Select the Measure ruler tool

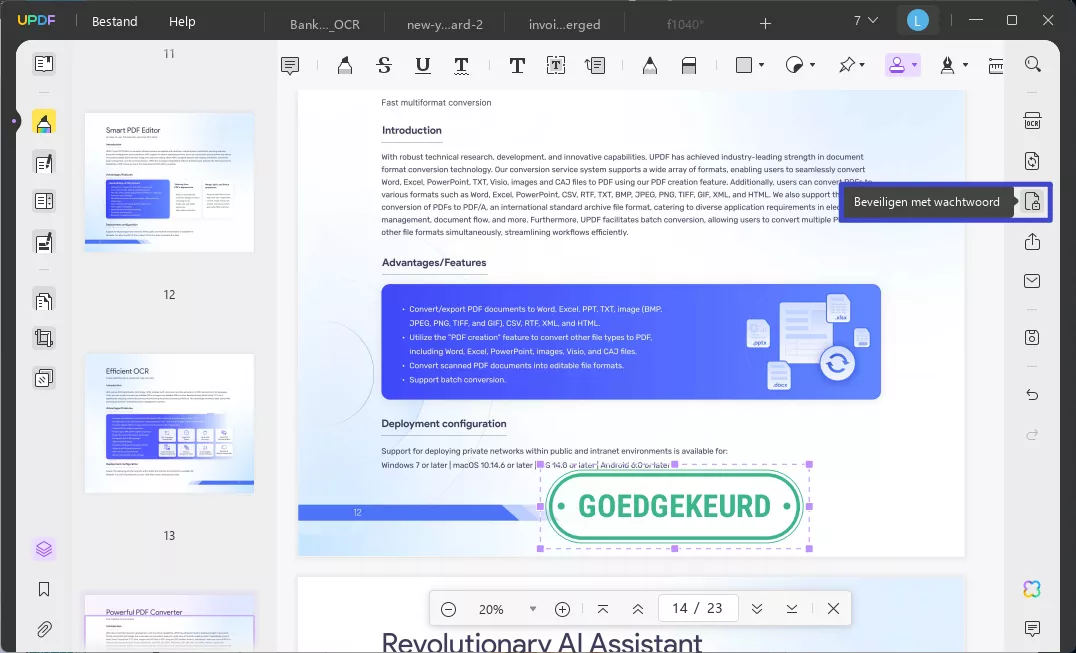[x=995, y=65]
